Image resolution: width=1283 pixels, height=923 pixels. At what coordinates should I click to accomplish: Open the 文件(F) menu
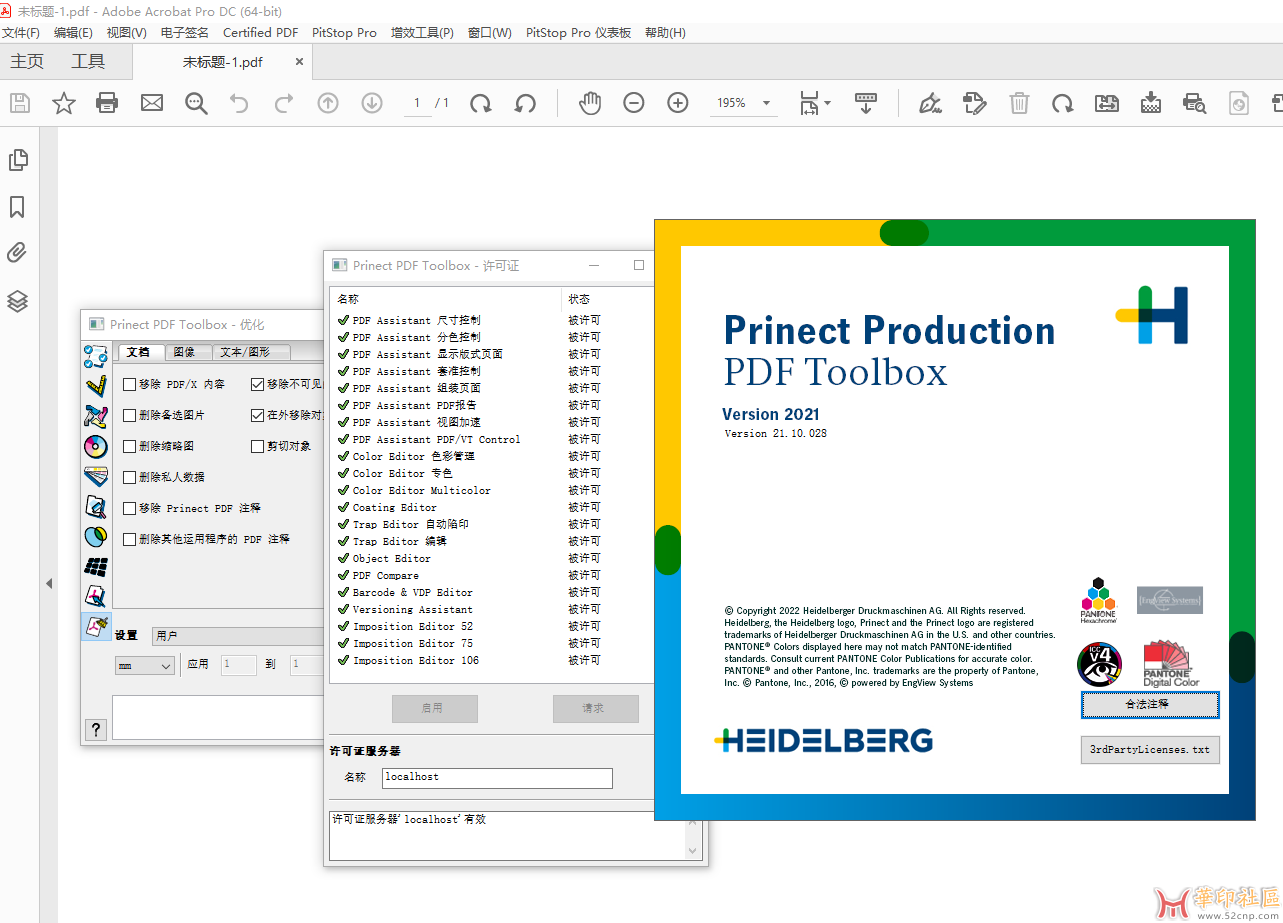click(21, 32)
